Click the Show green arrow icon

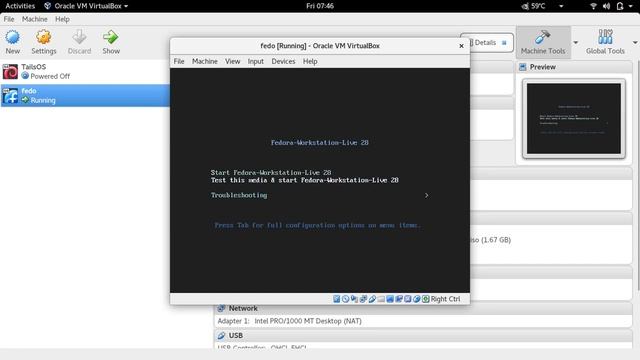(x=111, y=37)
